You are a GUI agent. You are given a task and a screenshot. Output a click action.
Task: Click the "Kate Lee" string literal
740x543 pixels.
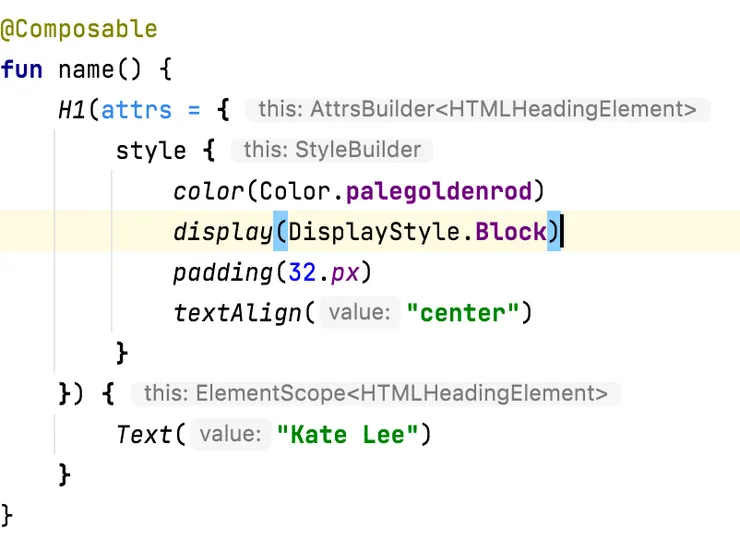pos(347,434)
